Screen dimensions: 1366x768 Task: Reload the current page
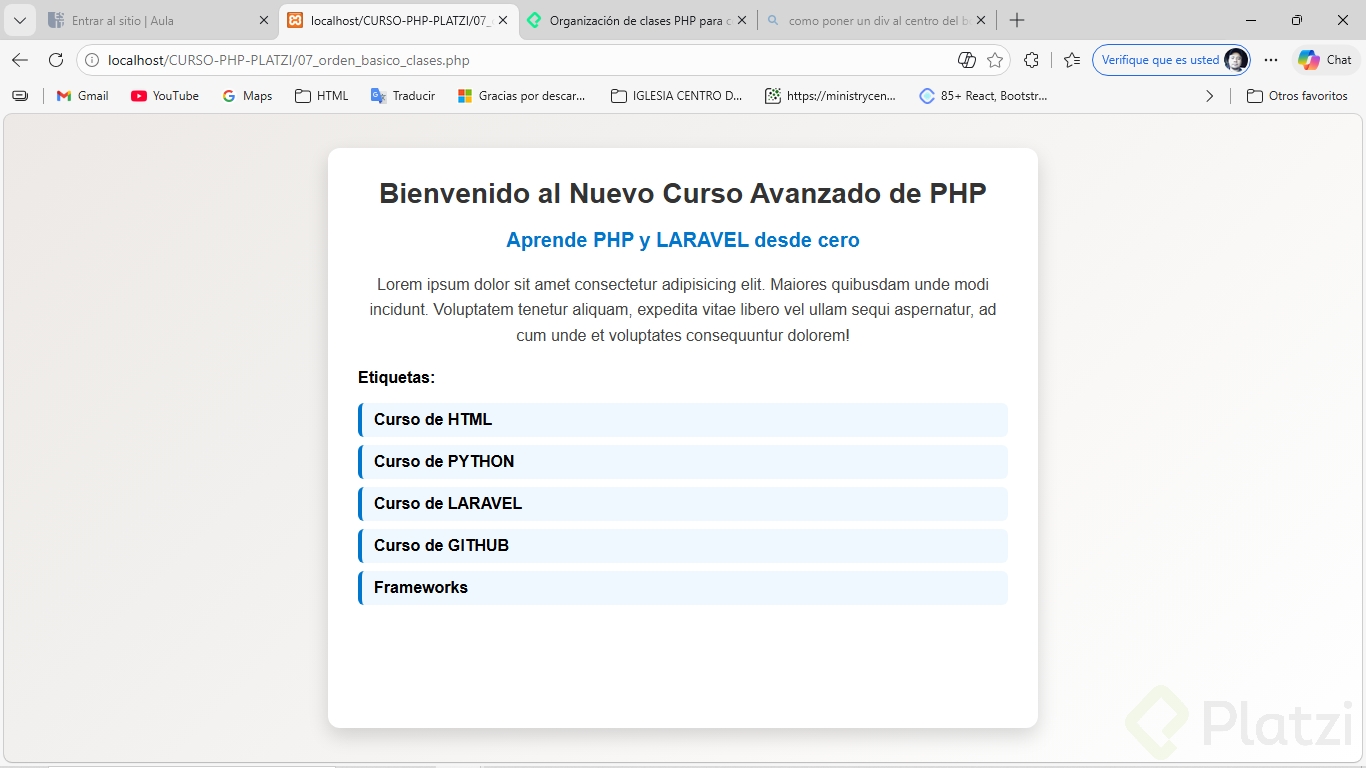56,60
